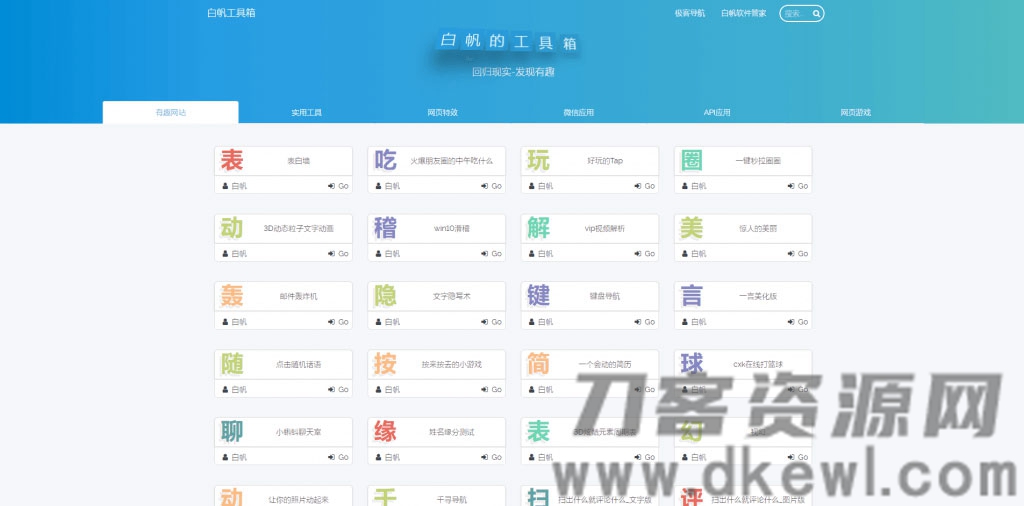This screenshot has height=506, width=1024.
Task: Switch to the 实用工具 tab
Action: (307, 113)
